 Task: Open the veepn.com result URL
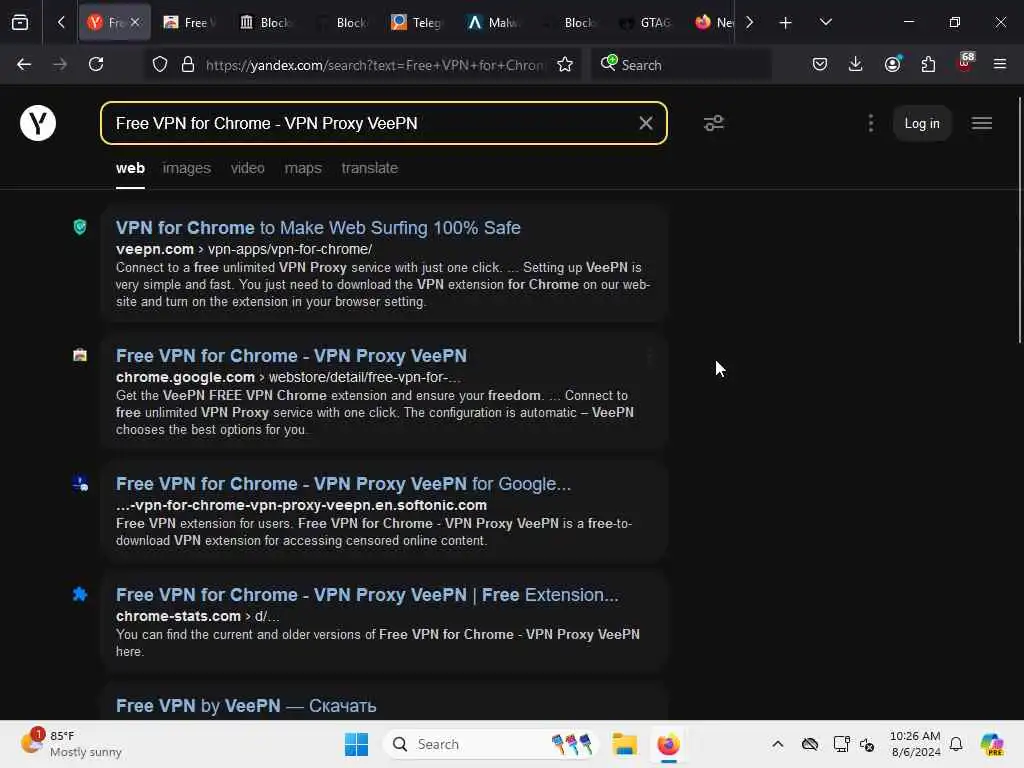[x=244, y=249]
